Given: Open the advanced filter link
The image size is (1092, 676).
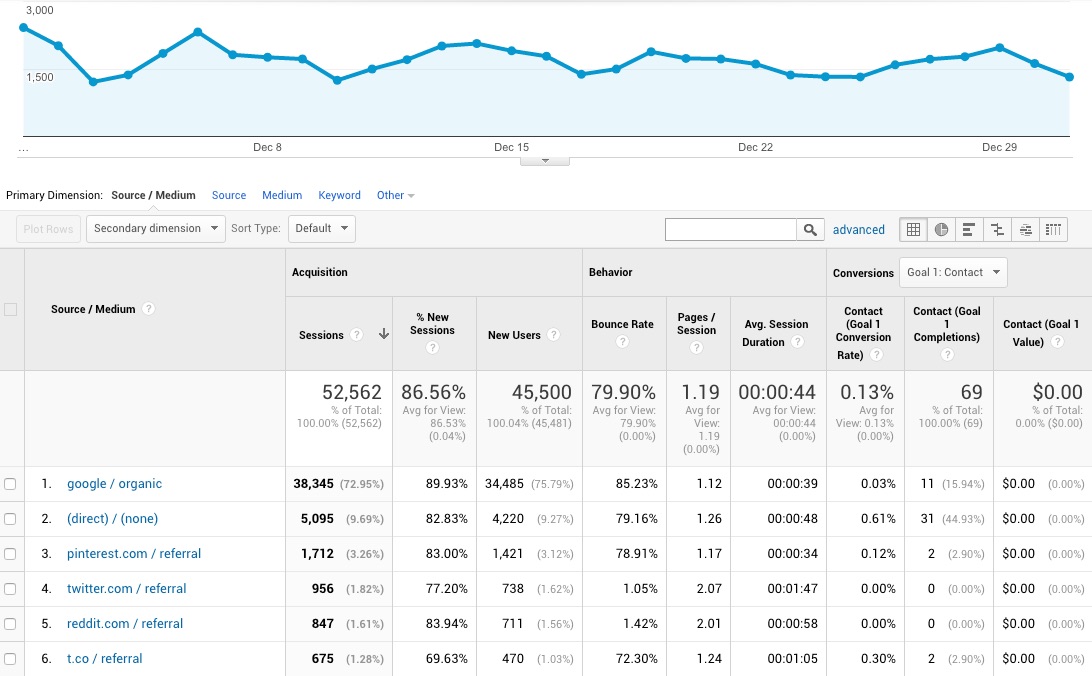Looking at the screenshot, I should (x=859, y=229).
